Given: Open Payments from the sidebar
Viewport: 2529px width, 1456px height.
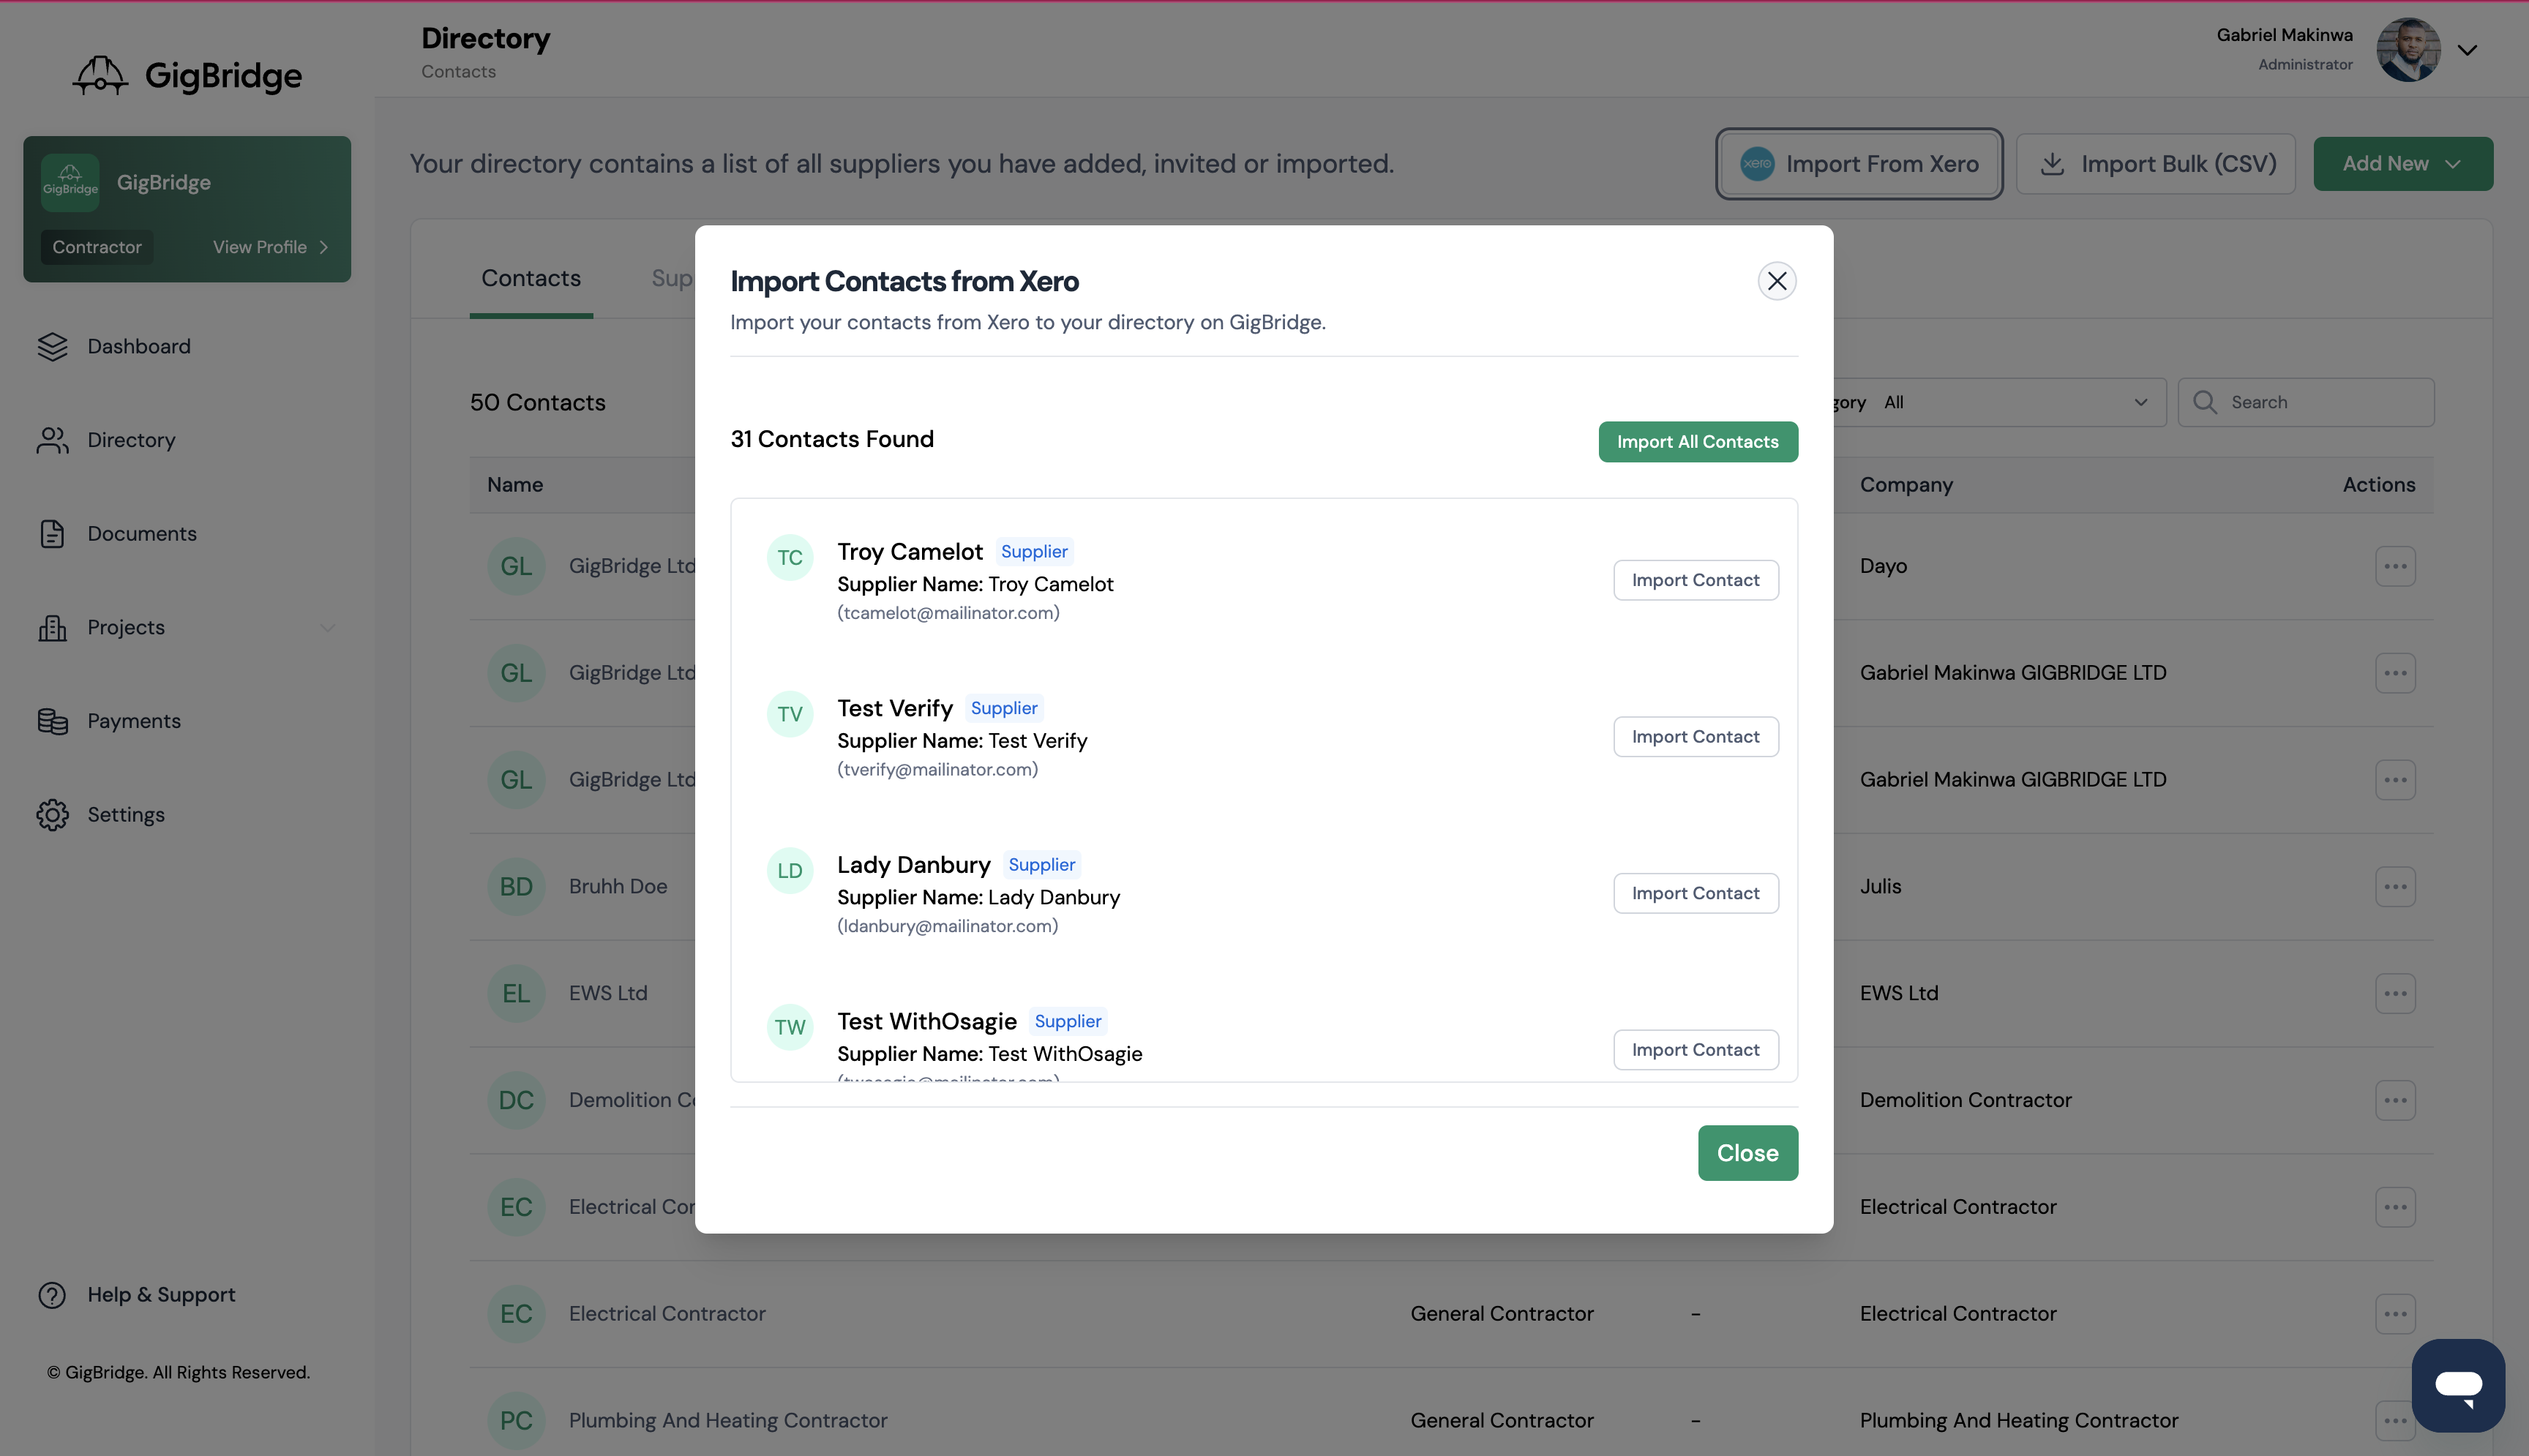Looking at the screenshot, I should tap(134, 721).
